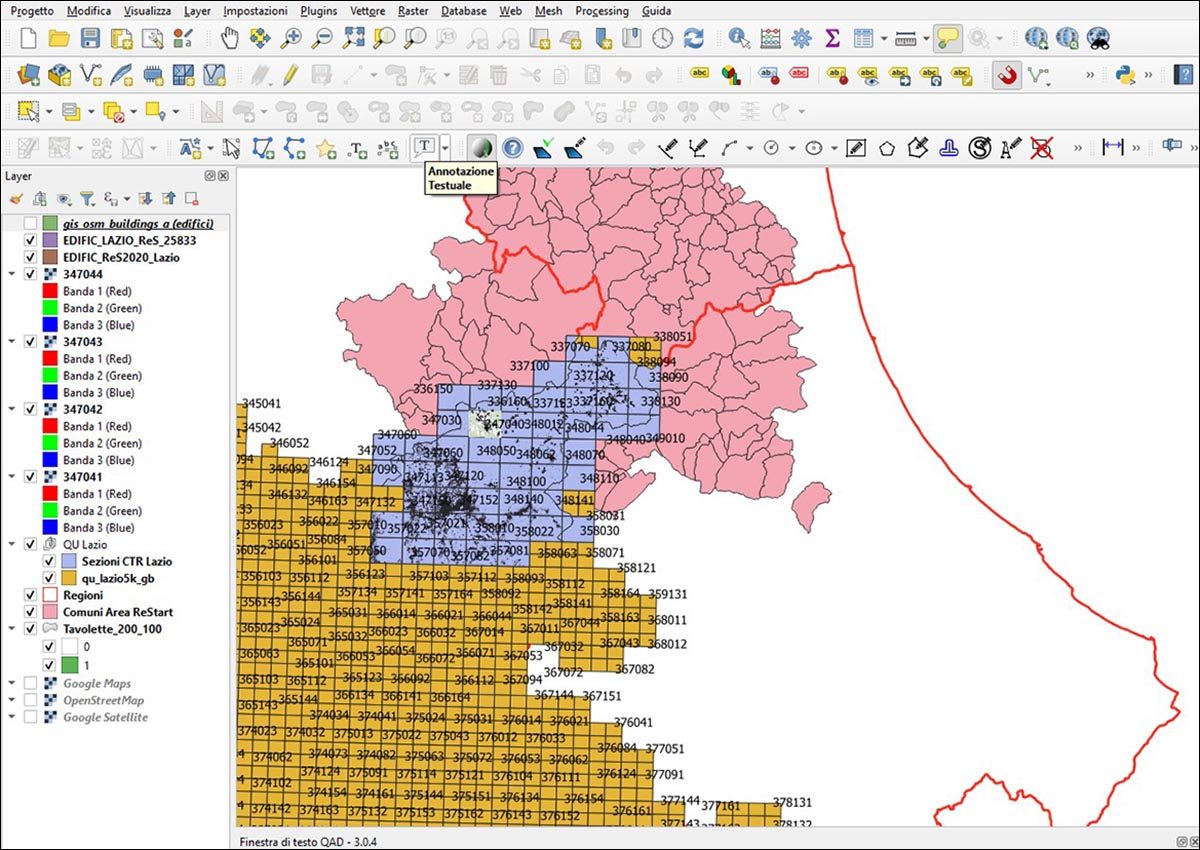Hide raster layer 347044
Screen dimensions: 1200x850
pos(30,274)
